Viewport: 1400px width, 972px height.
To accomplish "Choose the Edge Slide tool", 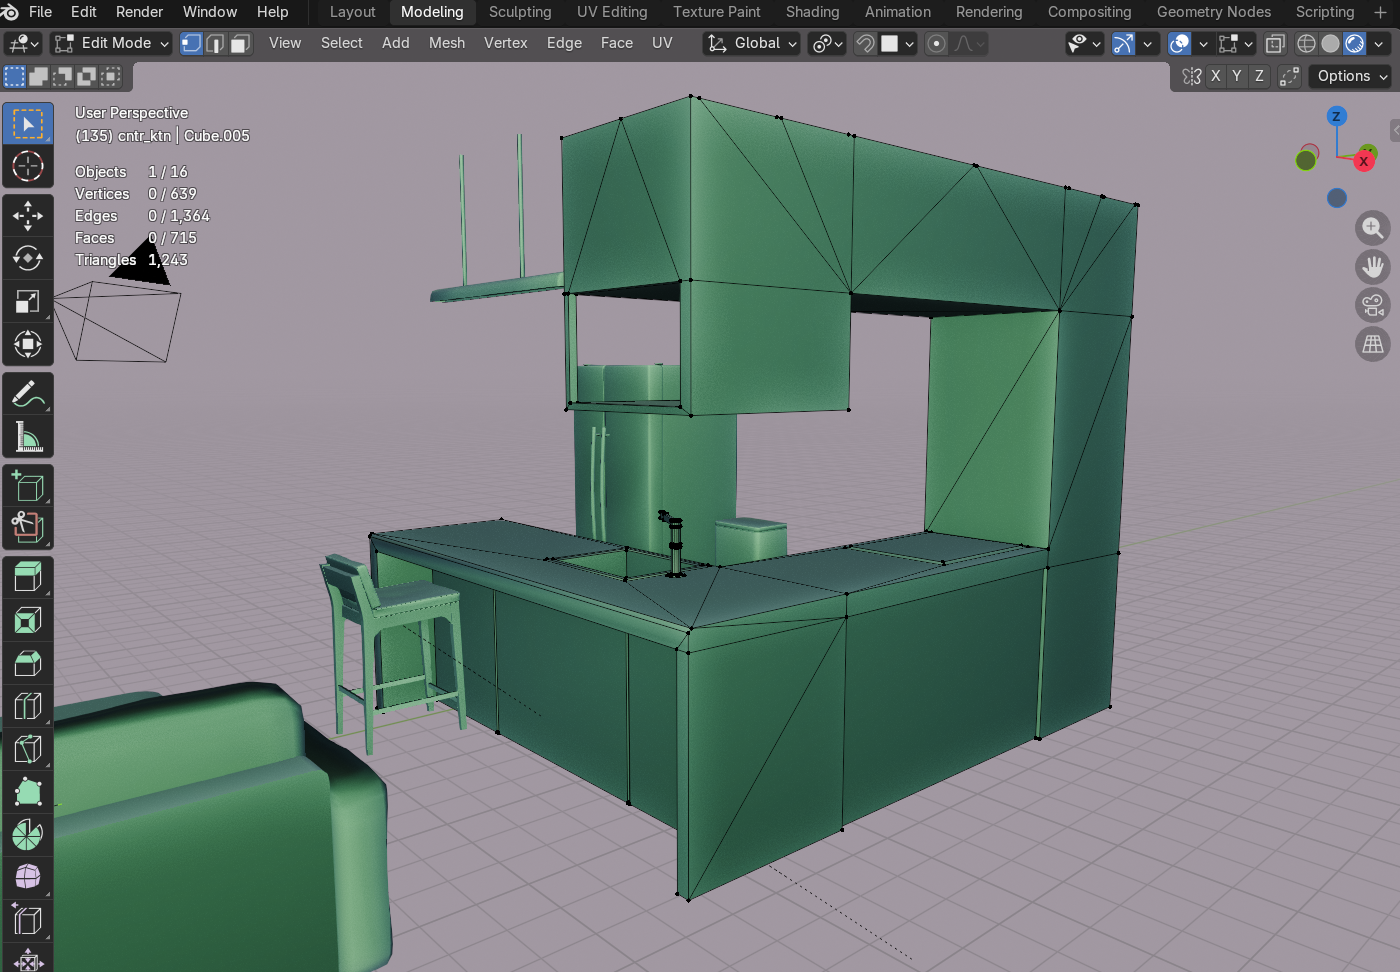I will point(28,921).
